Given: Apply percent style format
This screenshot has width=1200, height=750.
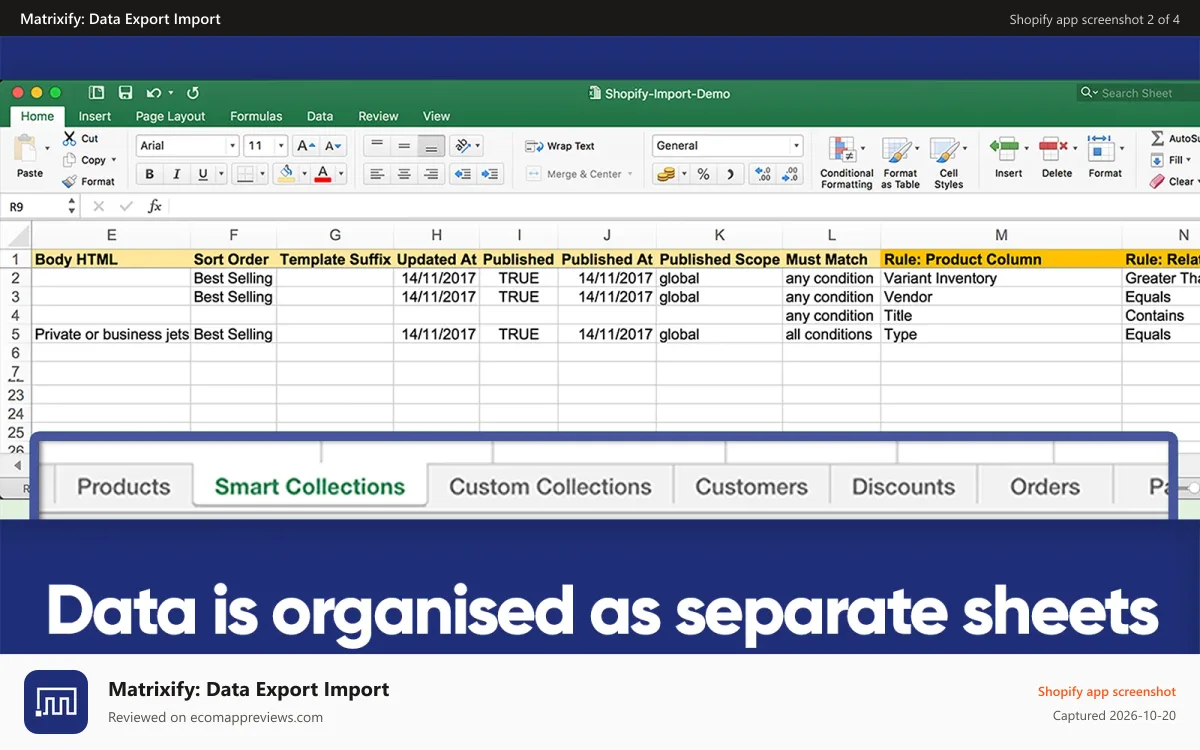Looking at the screenshot, I should 704,174.
